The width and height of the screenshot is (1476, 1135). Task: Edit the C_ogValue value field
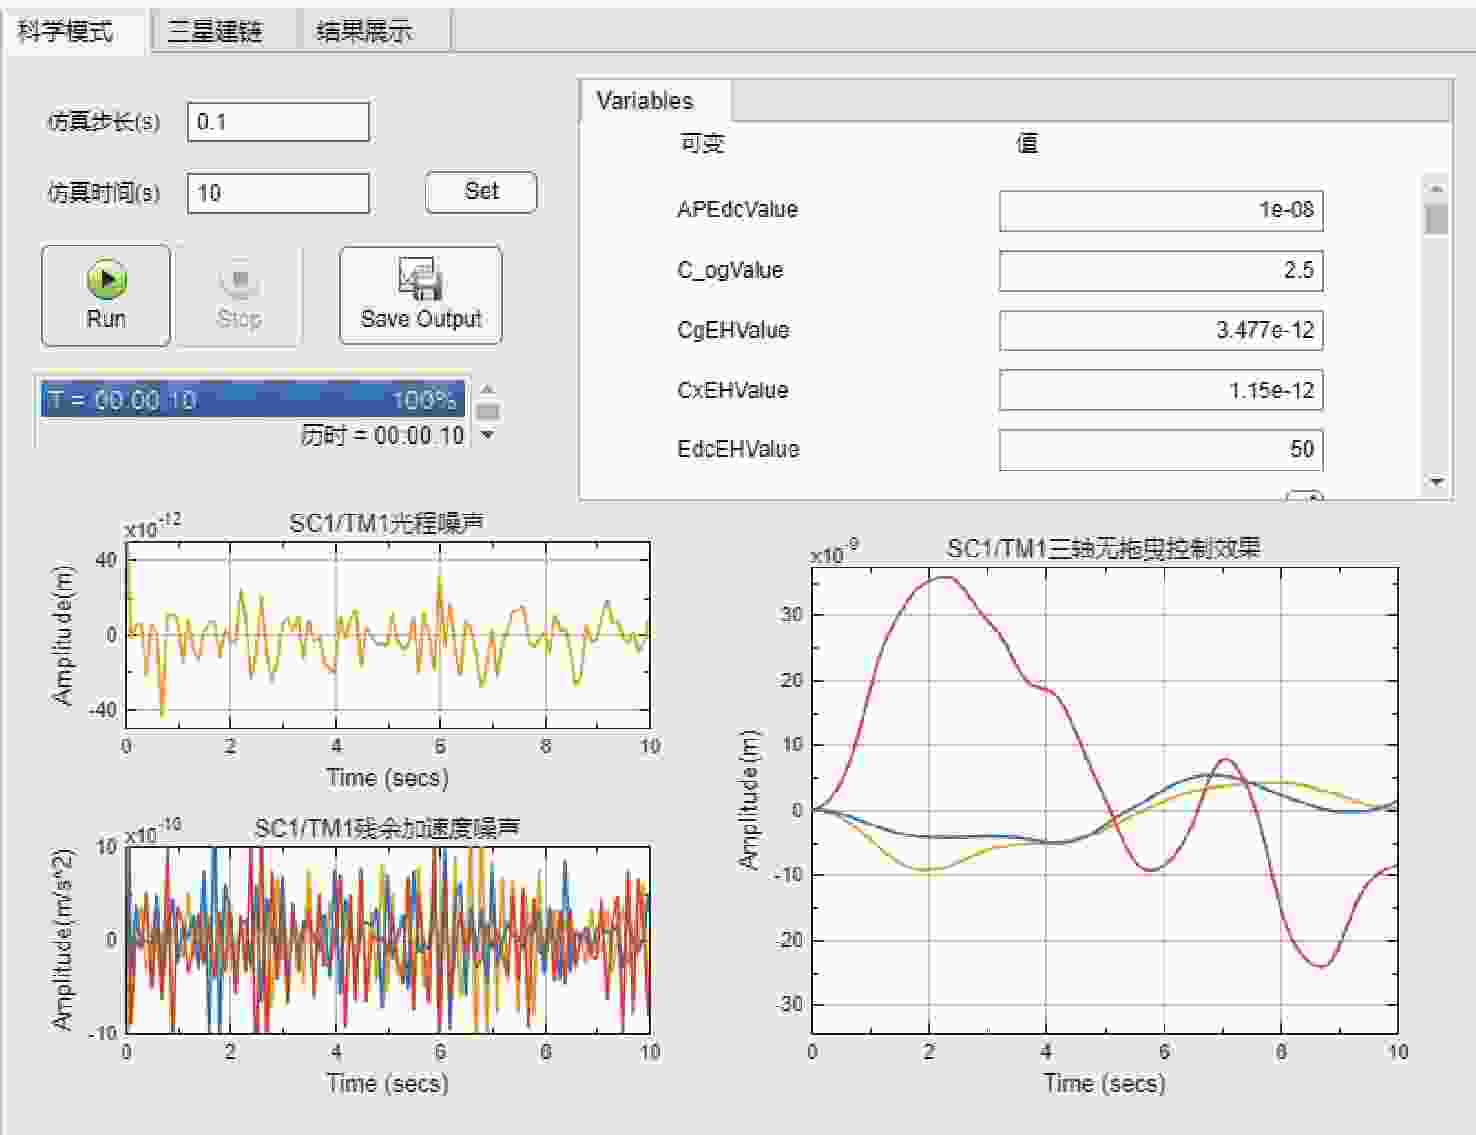1161,270
